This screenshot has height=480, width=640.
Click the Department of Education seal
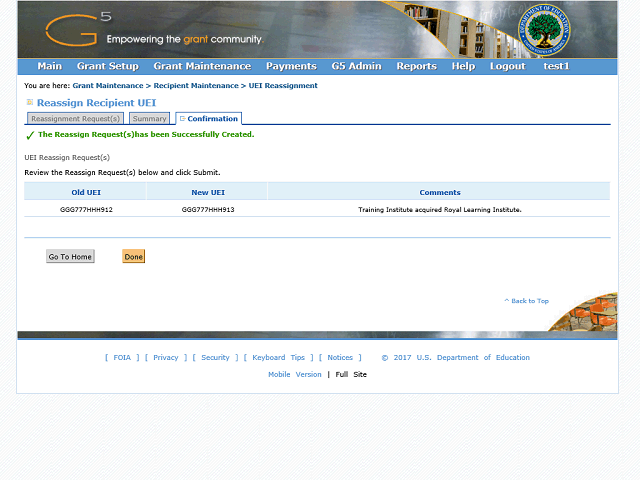pos(544,30)
